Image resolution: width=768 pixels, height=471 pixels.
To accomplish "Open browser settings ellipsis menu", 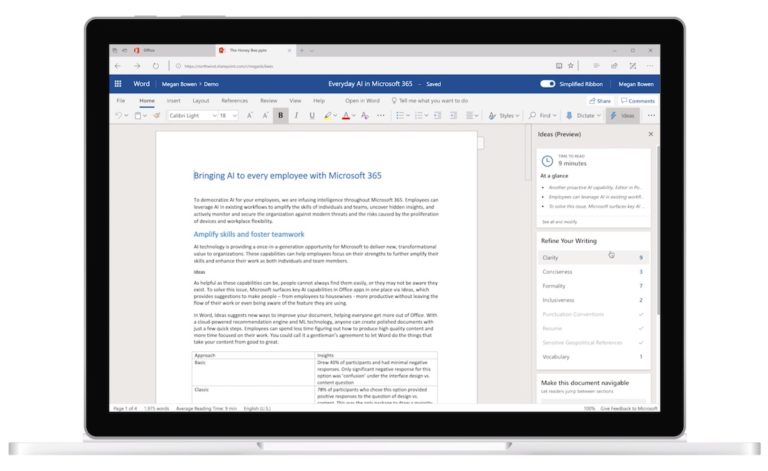I will point(650,66).
